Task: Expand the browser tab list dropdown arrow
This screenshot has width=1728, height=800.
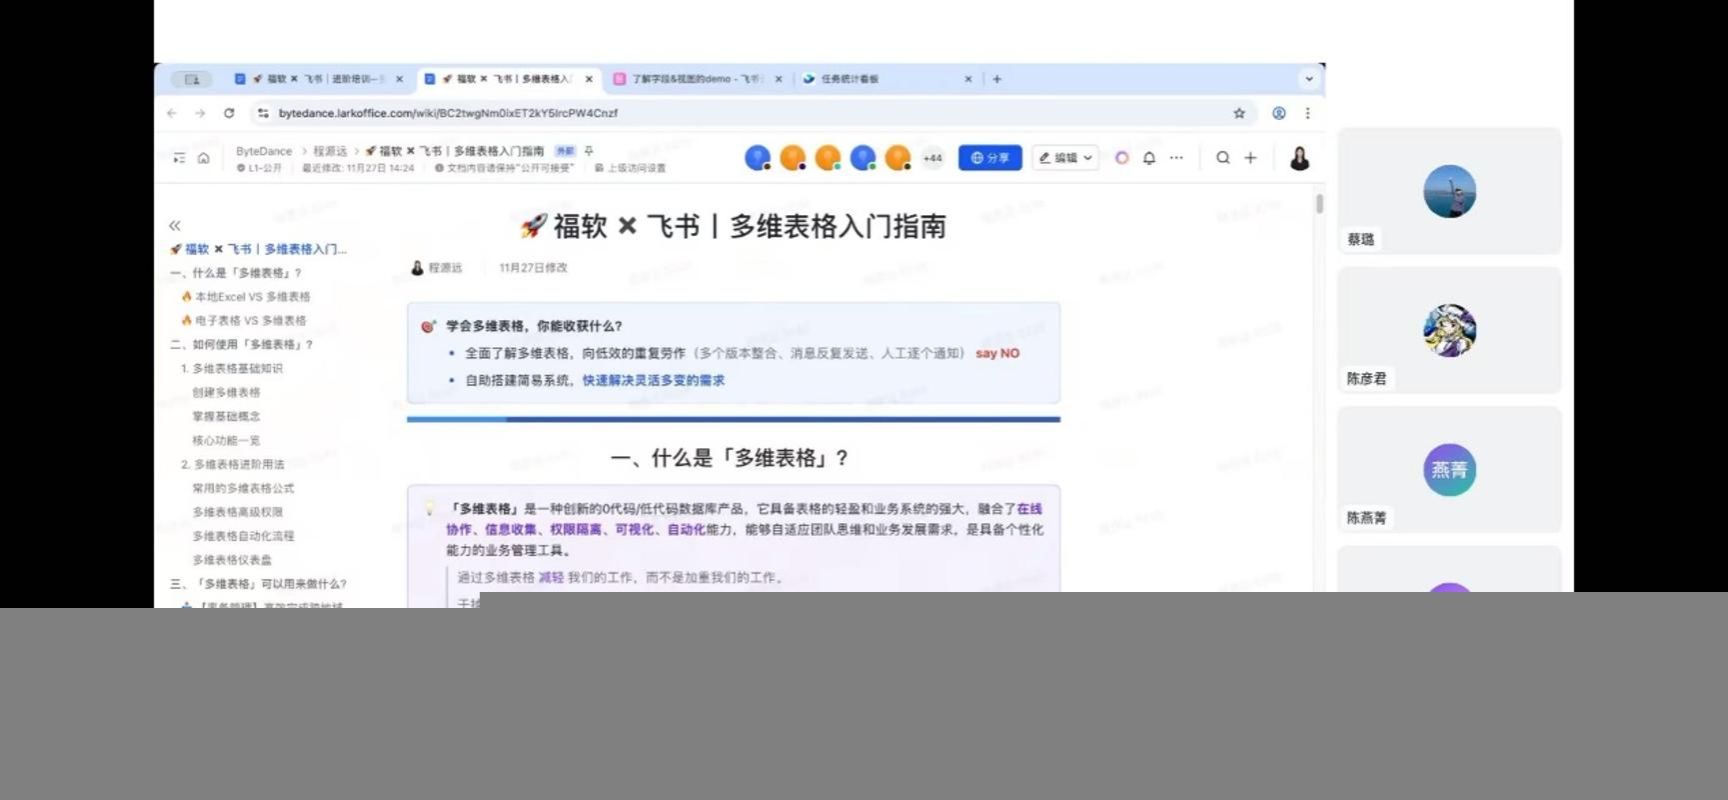Action: click(x=1308, y=79)
